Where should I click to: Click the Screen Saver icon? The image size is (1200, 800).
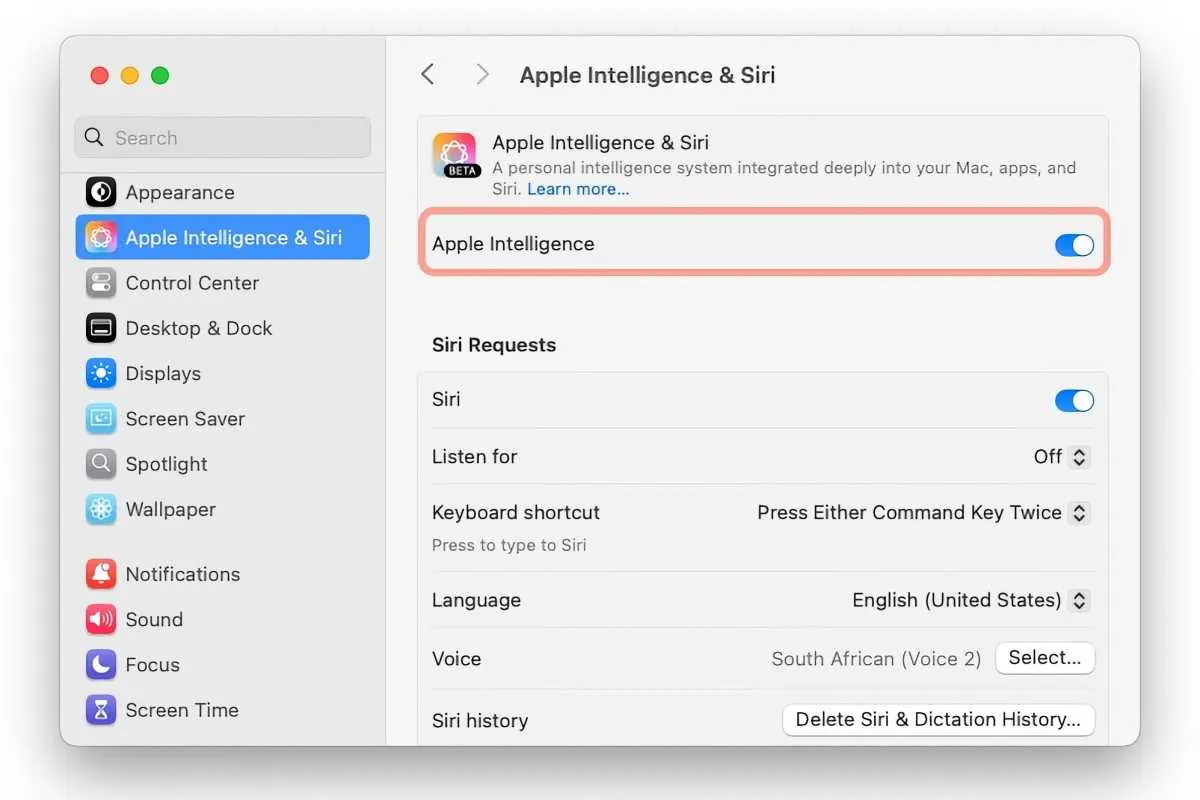click(x=101, y=419)
